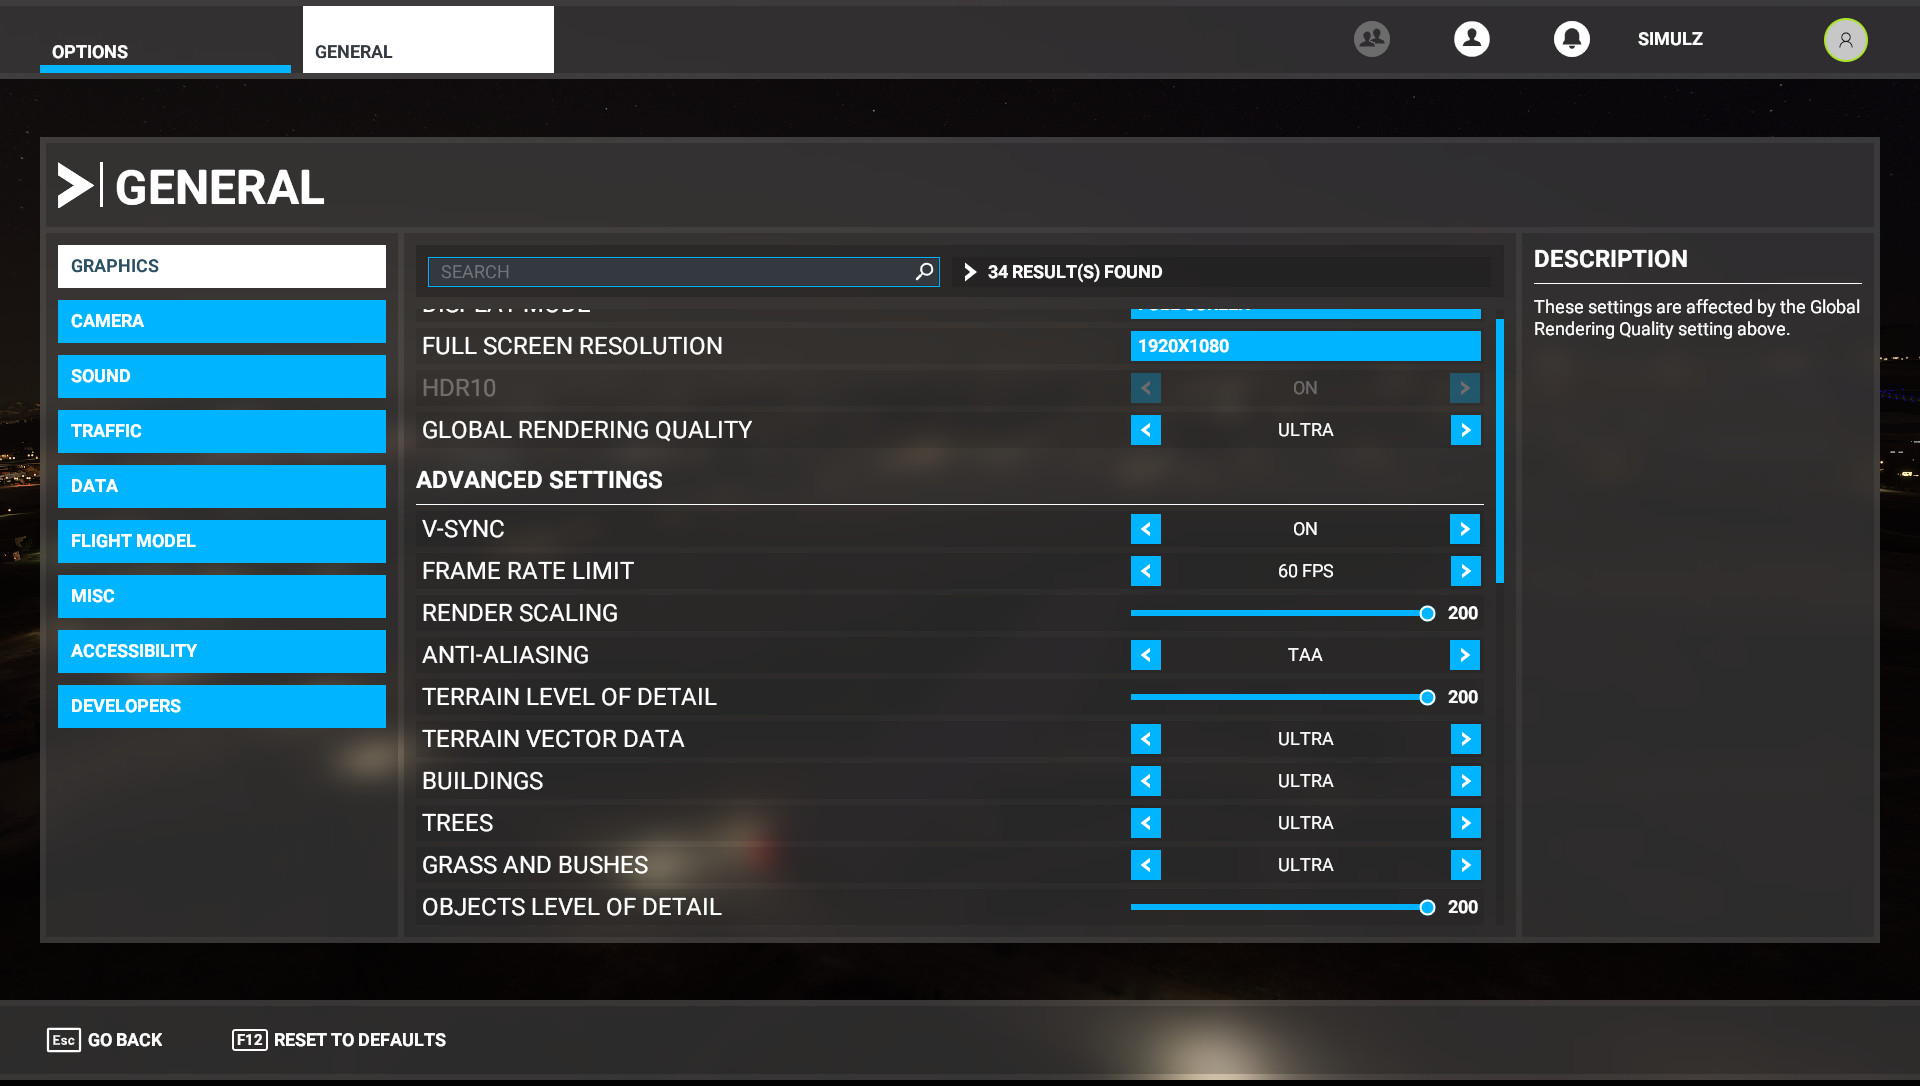The height and width of the screenshot is (1086, 1920).
Task: Click right arrow for Global Rendering Quality
Action: point(1465,430)
